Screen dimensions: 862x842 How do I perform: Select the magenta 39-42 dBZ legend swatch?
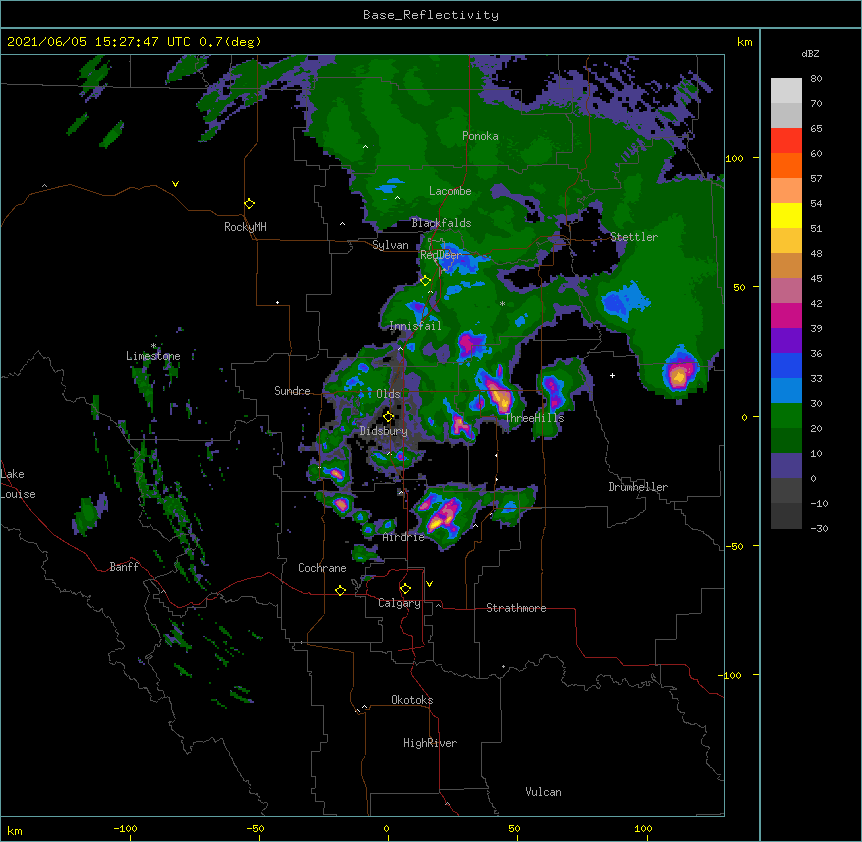(786, 315)
